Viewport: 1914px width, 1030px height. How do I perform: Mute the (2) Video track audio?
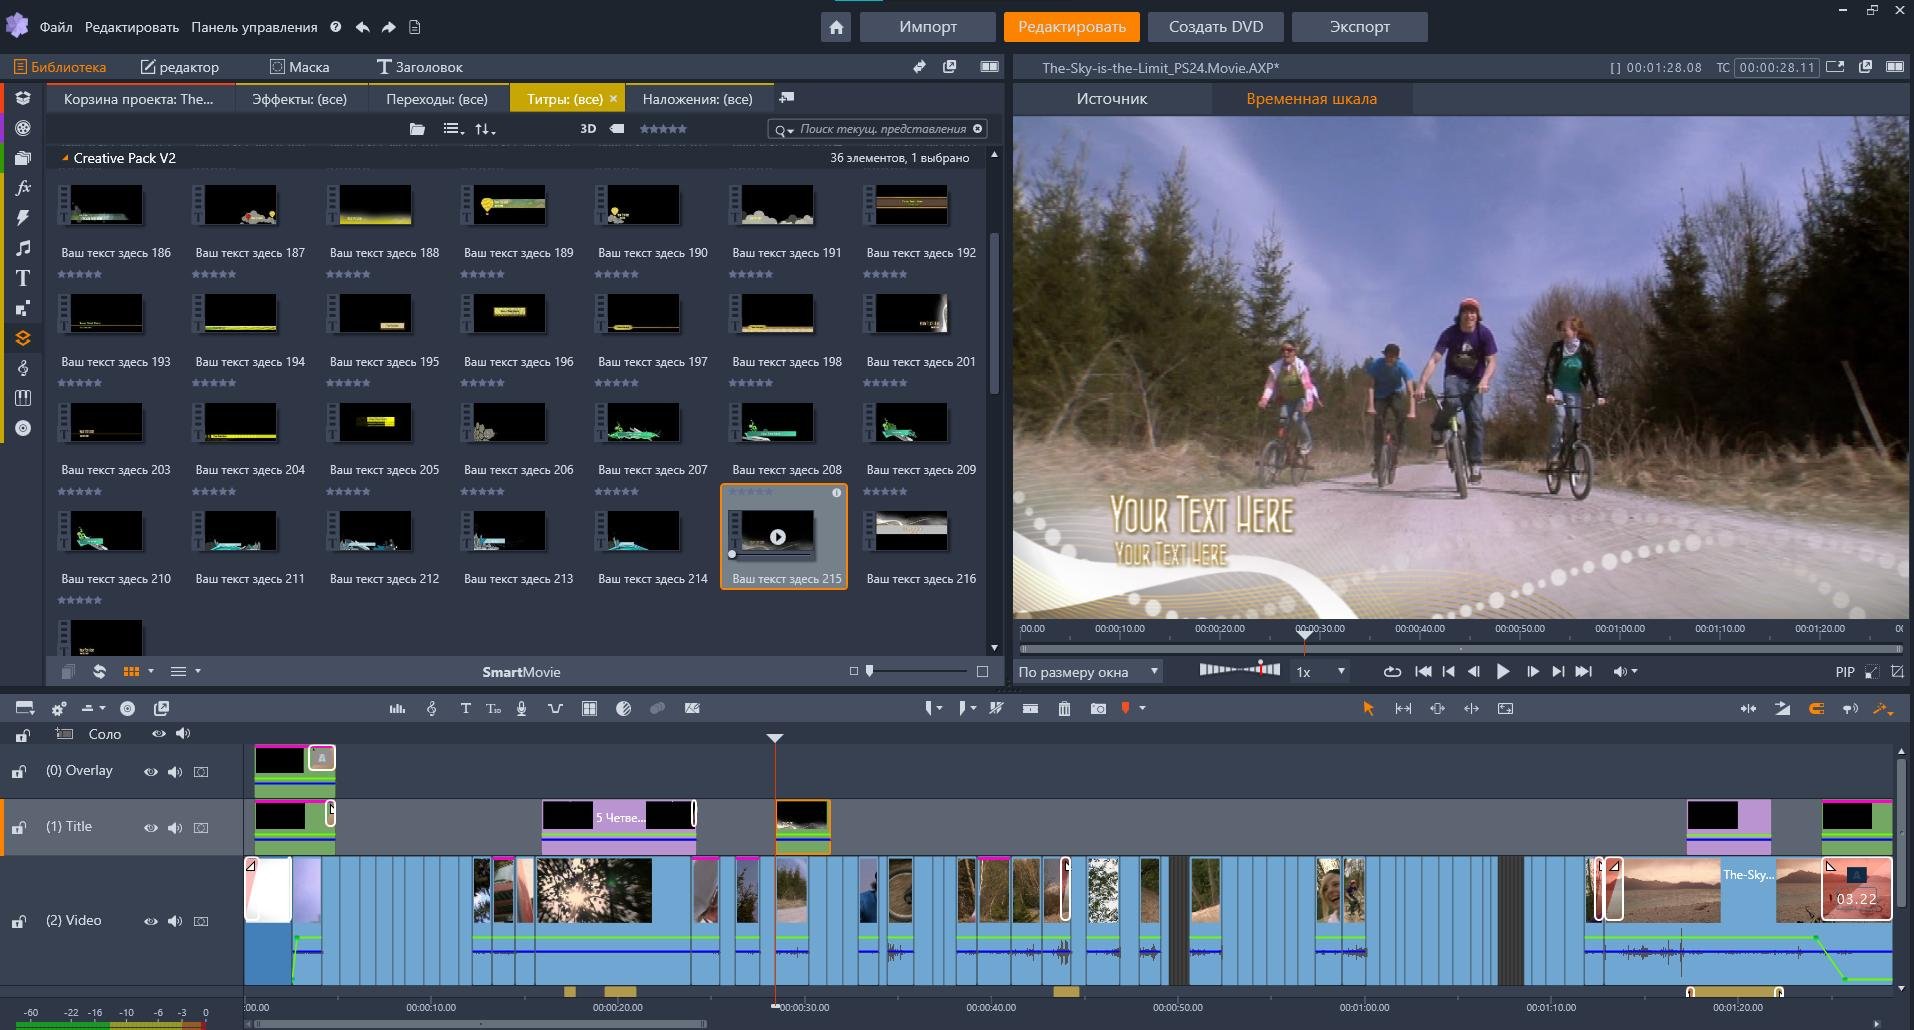tap(175, 921)
